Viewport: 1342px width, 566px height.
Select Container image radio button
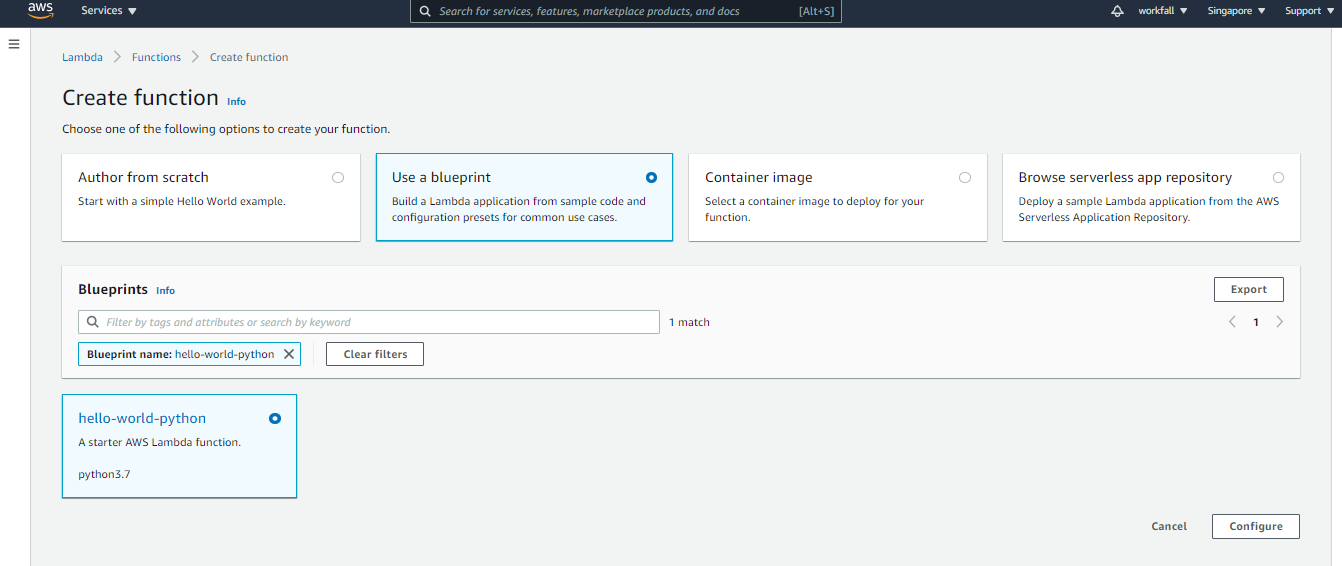point(965,177)
